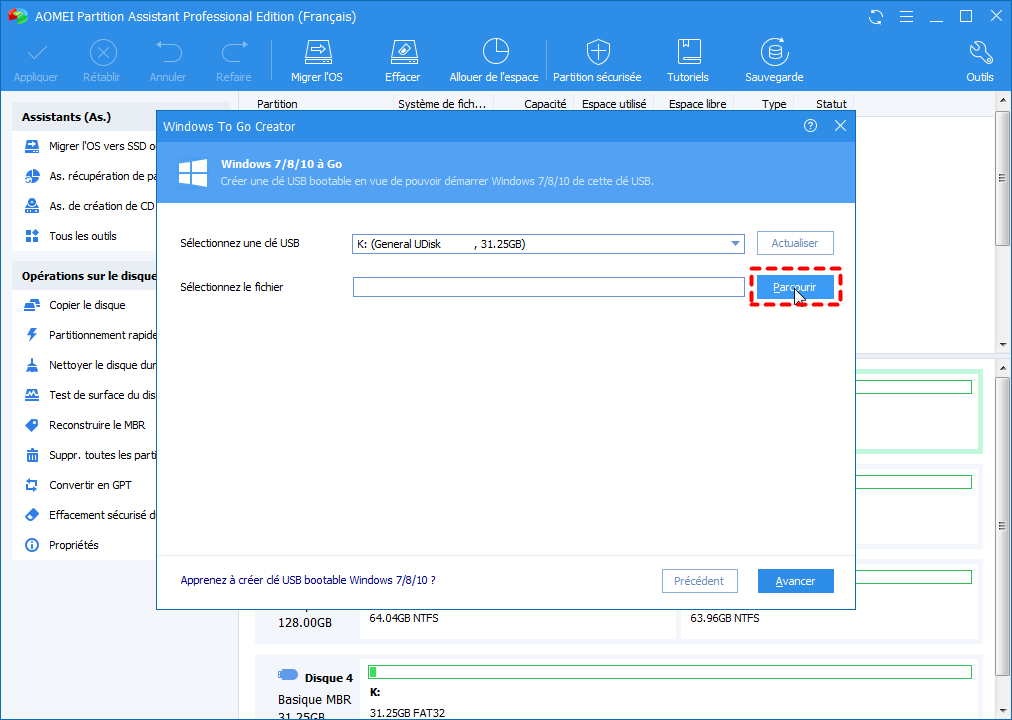Open Tutoriels book icon
Viewport: 1012px width, 720px height.
(x=688, y=52)
